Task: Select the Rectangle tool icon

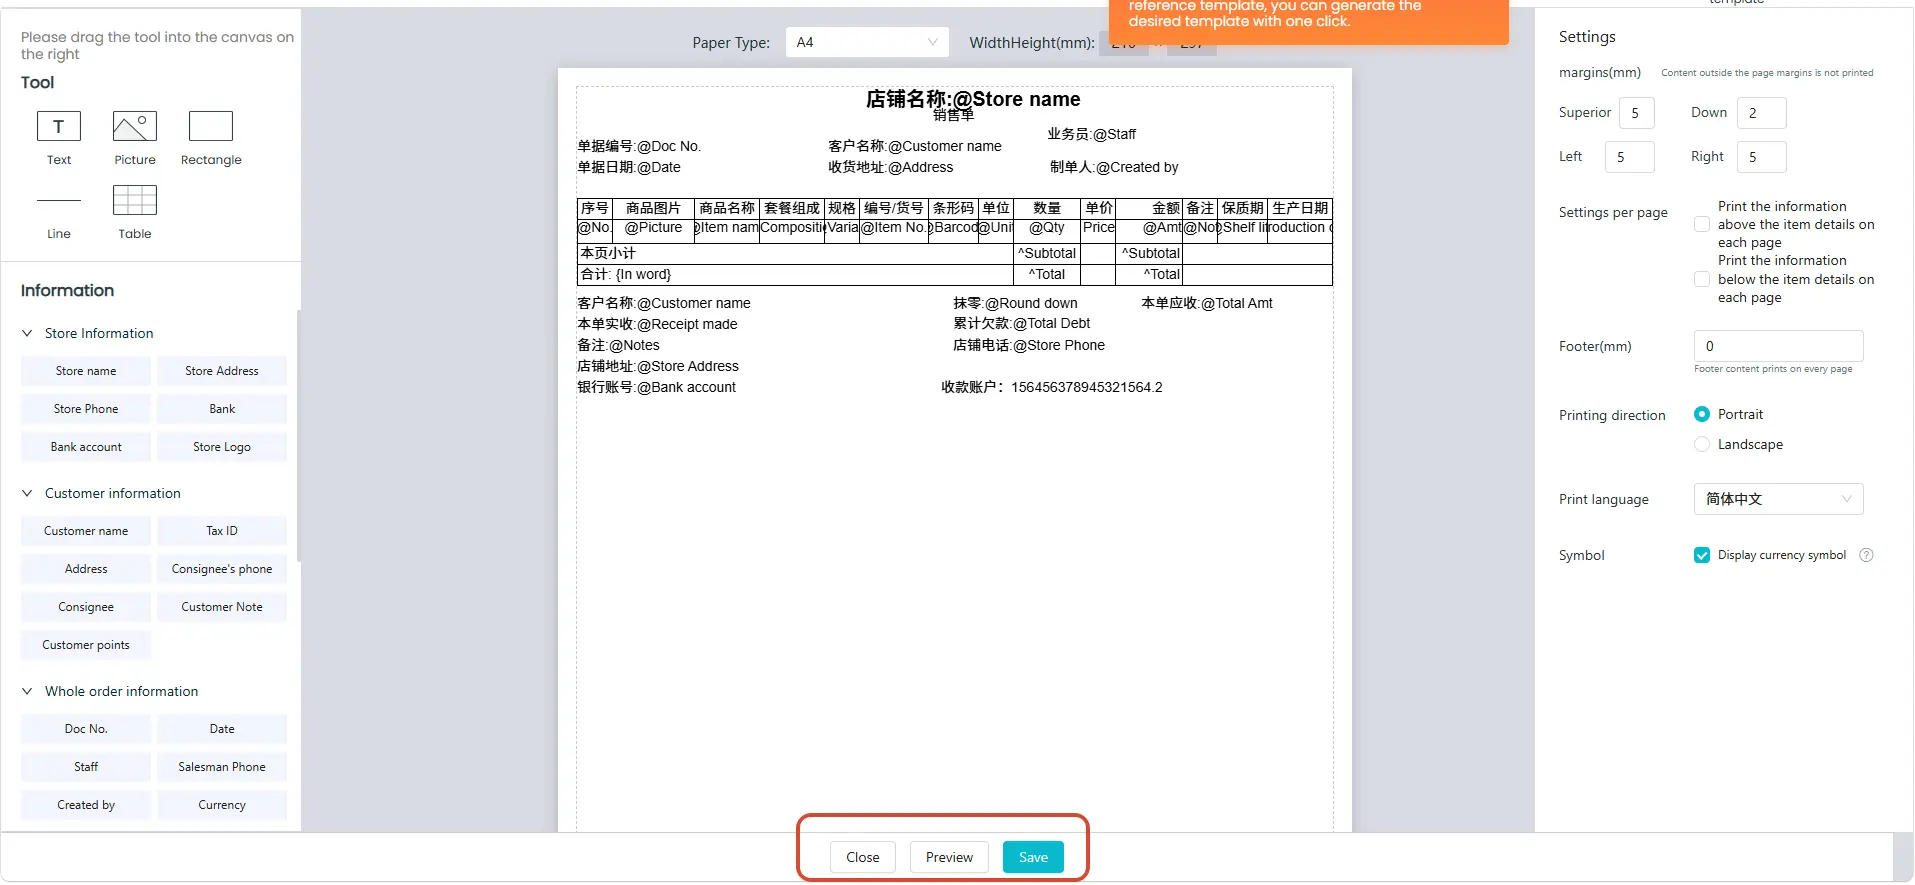Action: [x=211, y=126]
